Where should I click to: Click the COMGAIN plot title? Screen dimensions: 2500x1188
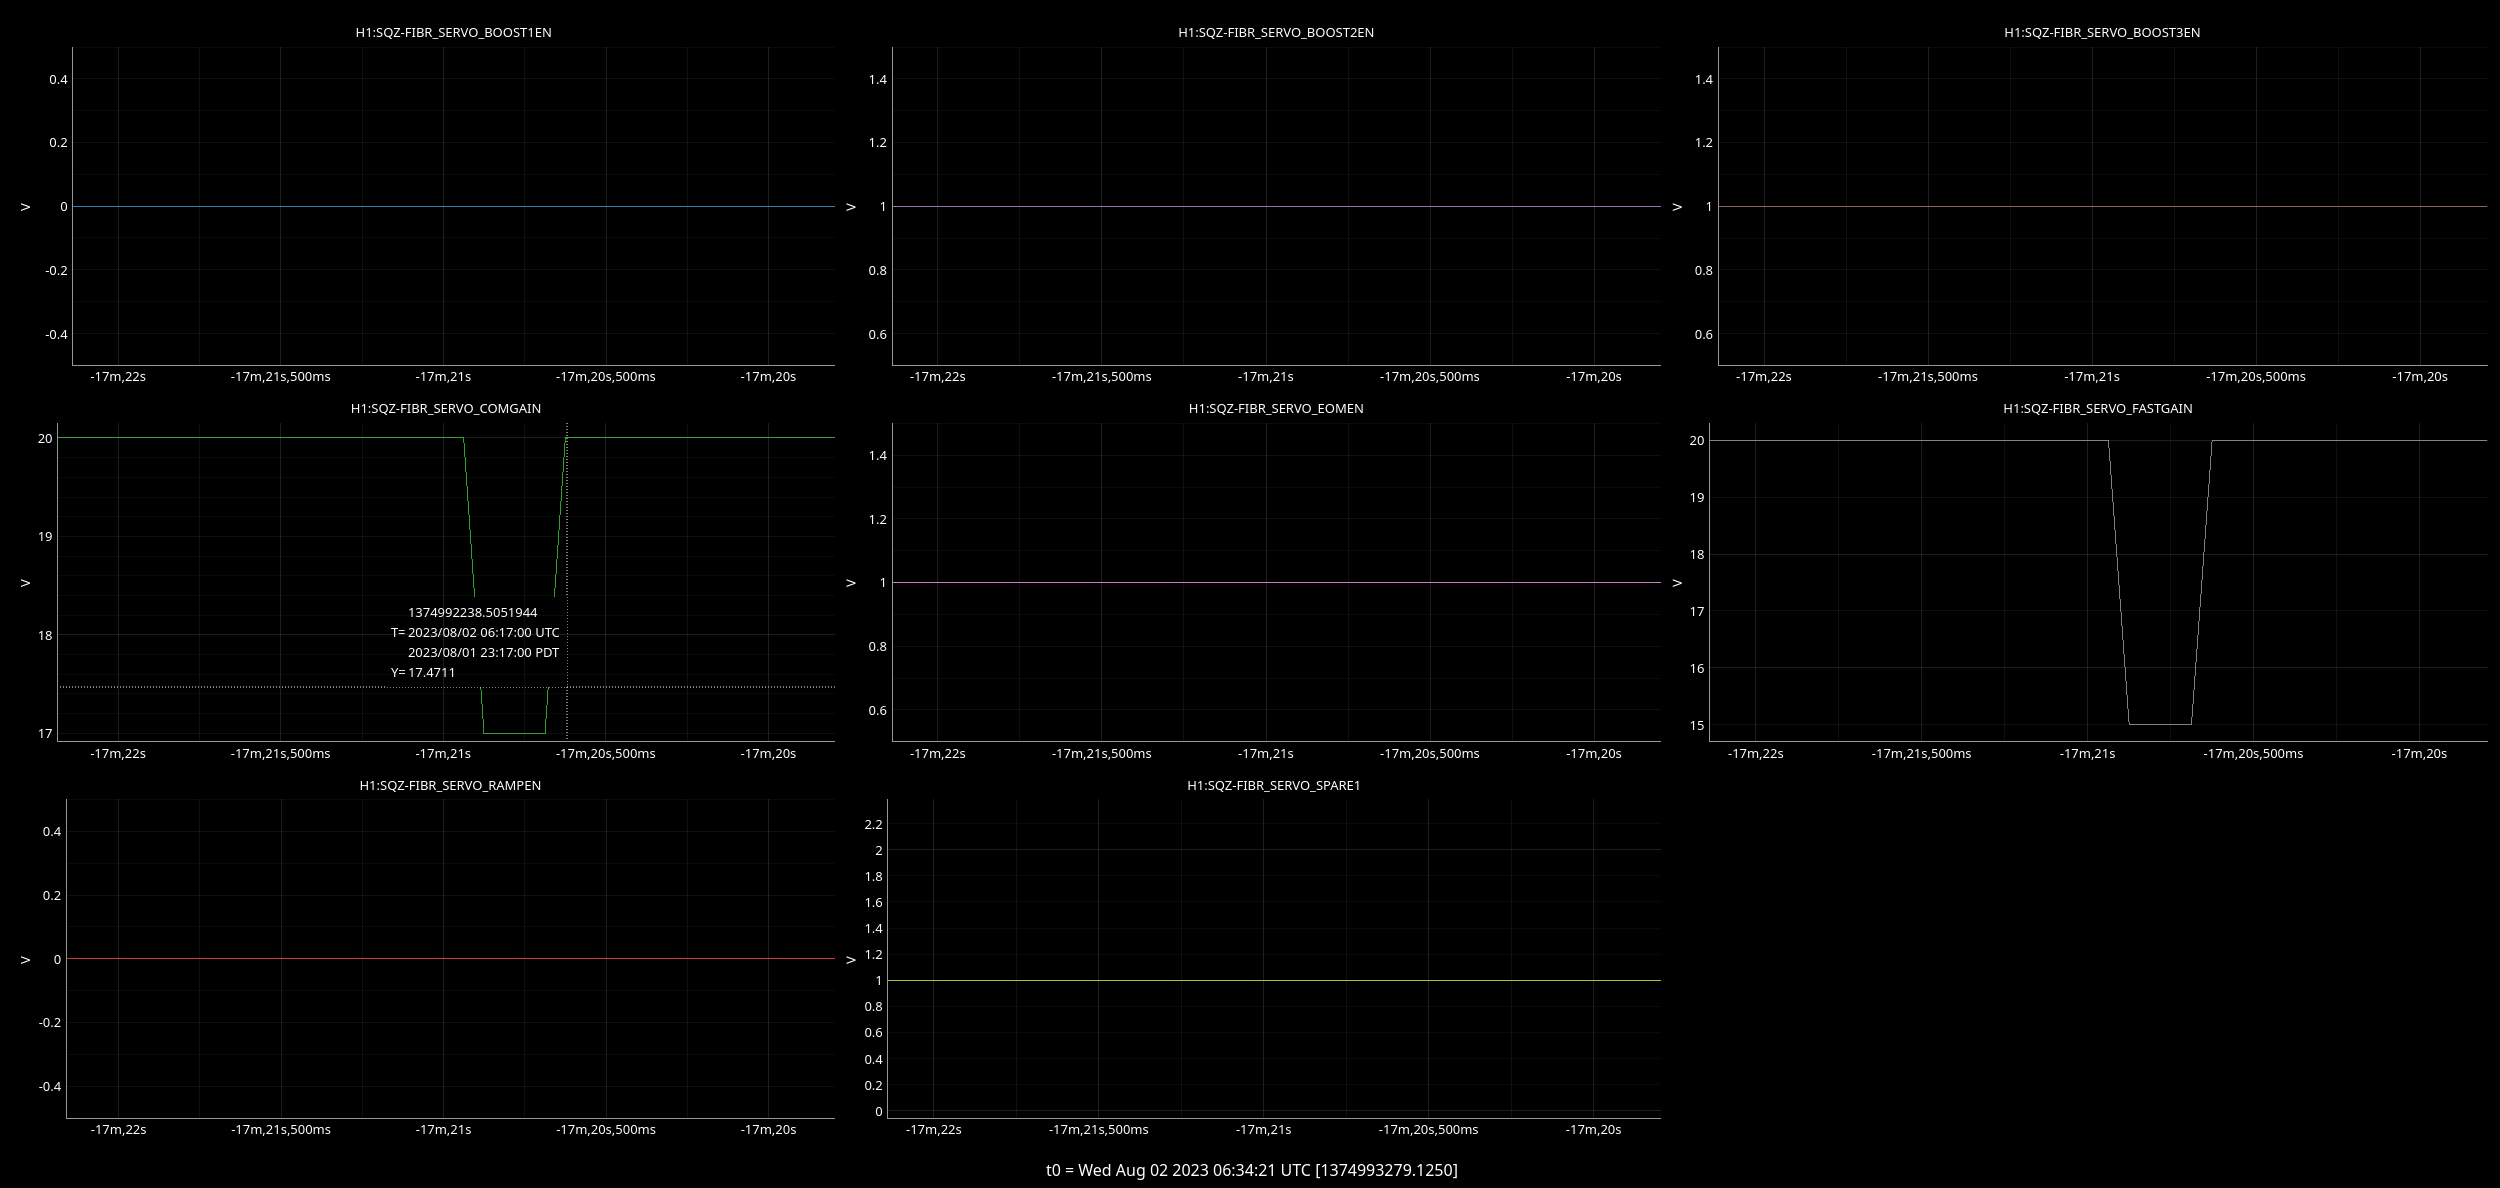point(445,408)
